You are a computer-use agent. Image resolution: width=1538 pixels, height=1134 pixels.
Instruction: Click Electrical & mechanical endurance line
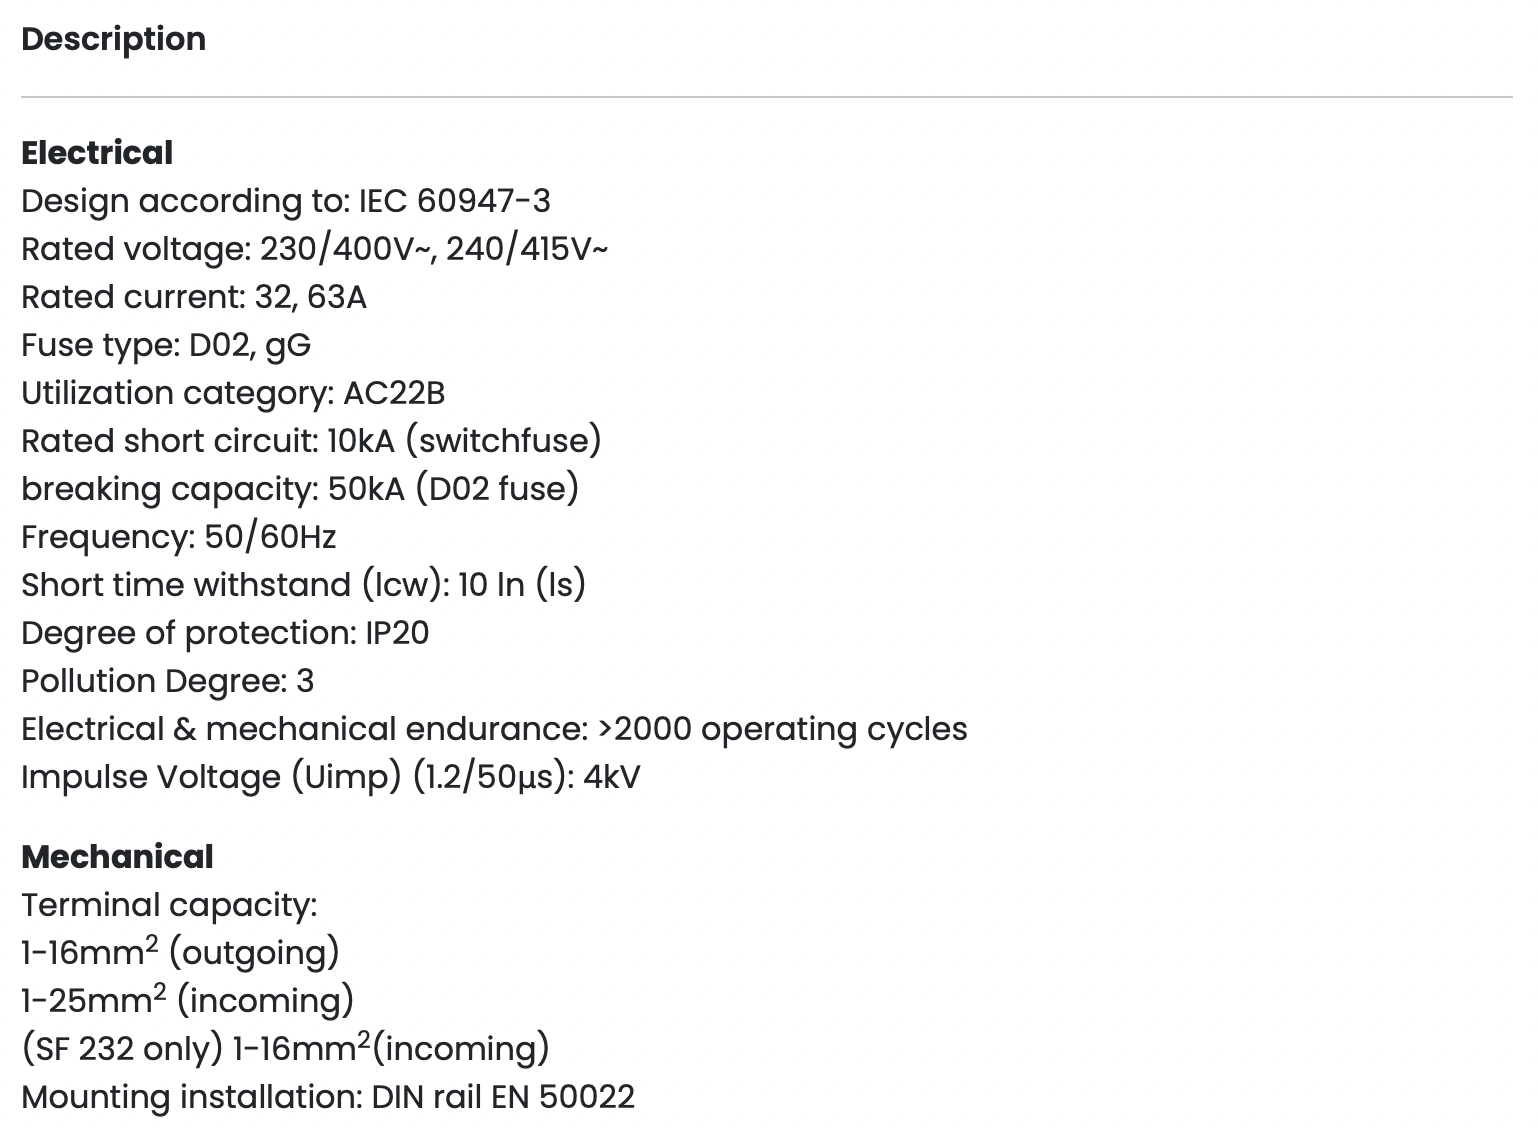click(x=494, y=729)
